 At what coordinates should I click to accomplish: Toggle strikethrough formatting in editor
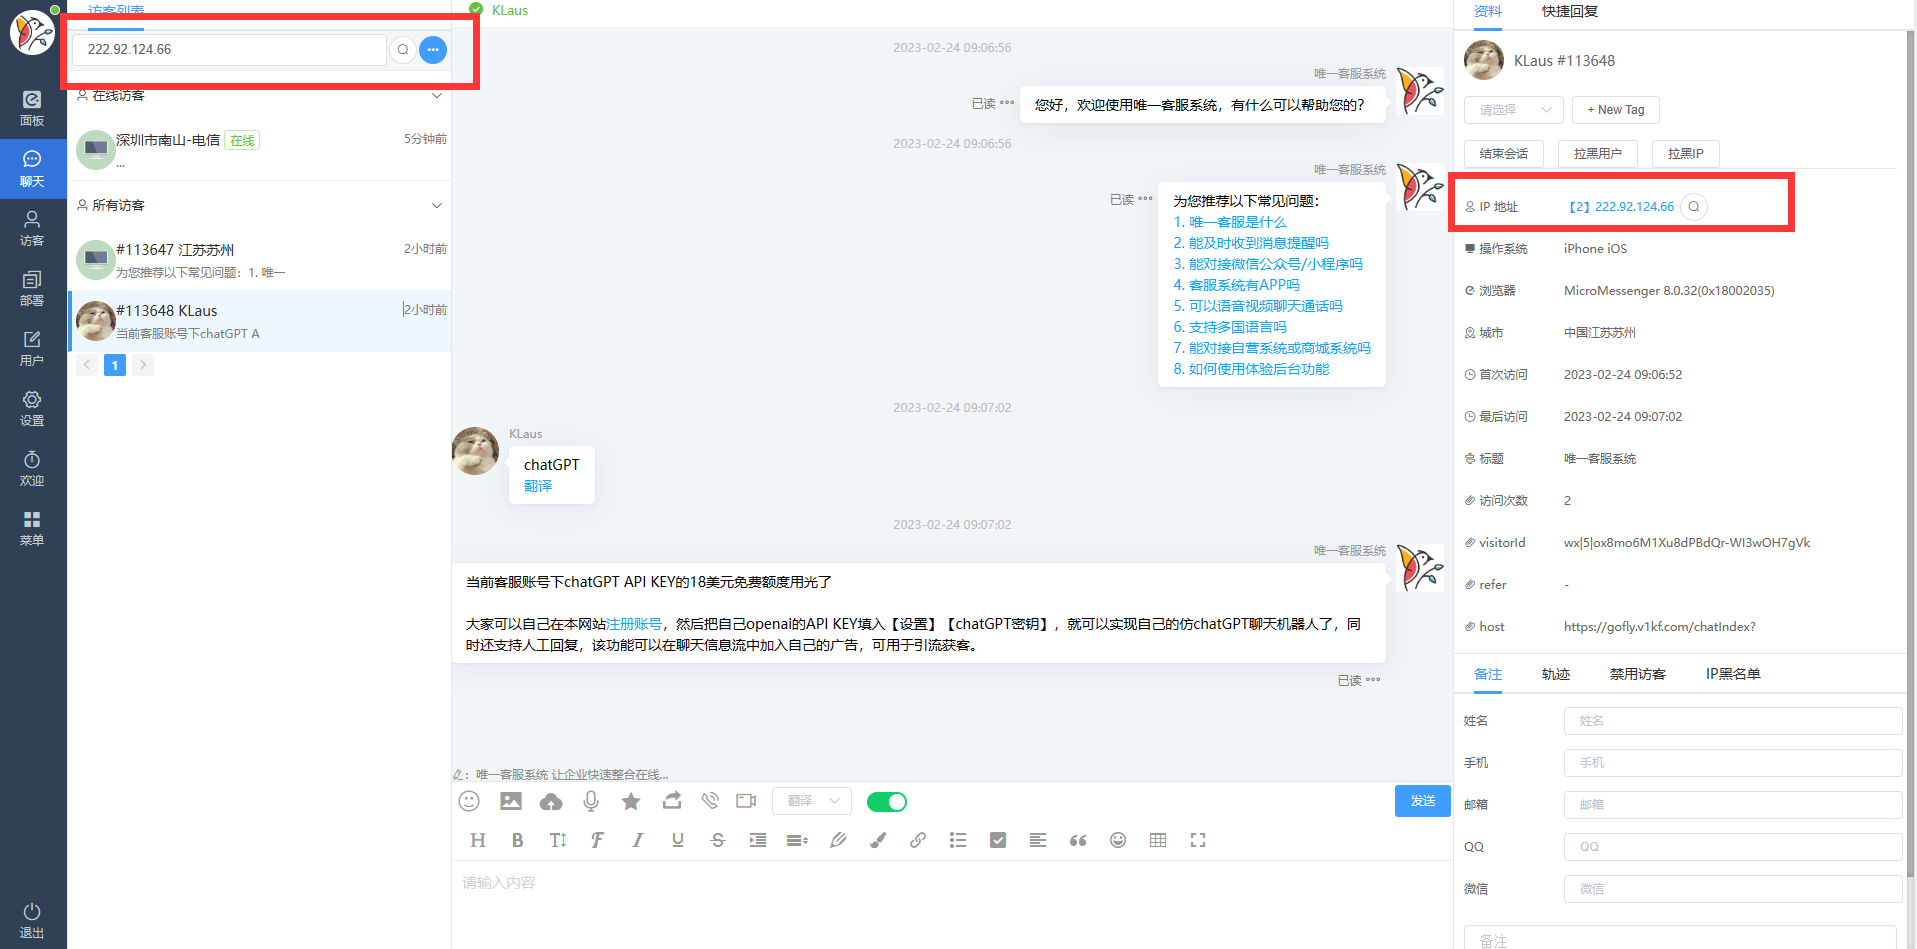[718, 840]
